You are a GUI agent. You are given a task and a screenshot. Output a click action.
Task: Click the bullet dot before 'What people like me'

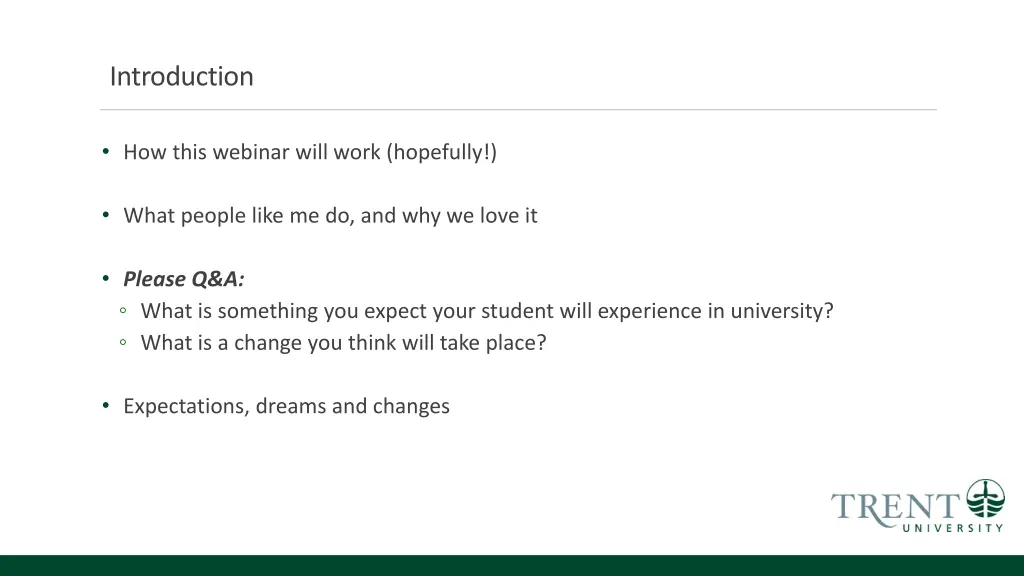[x=106, y=215]
